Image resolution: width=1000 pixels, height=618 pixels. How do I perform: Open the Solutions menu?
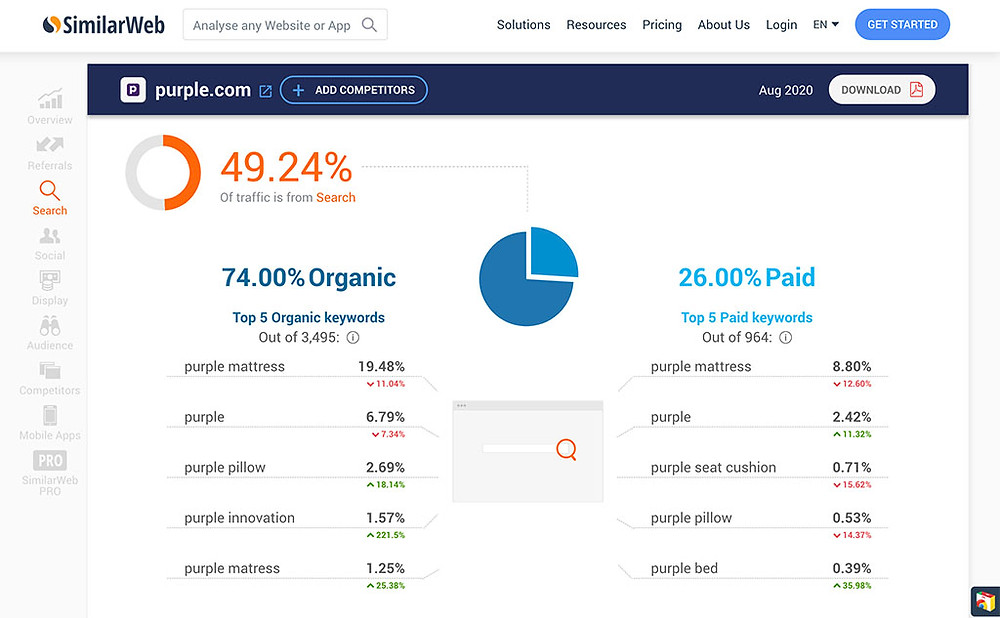click(524, 25)
